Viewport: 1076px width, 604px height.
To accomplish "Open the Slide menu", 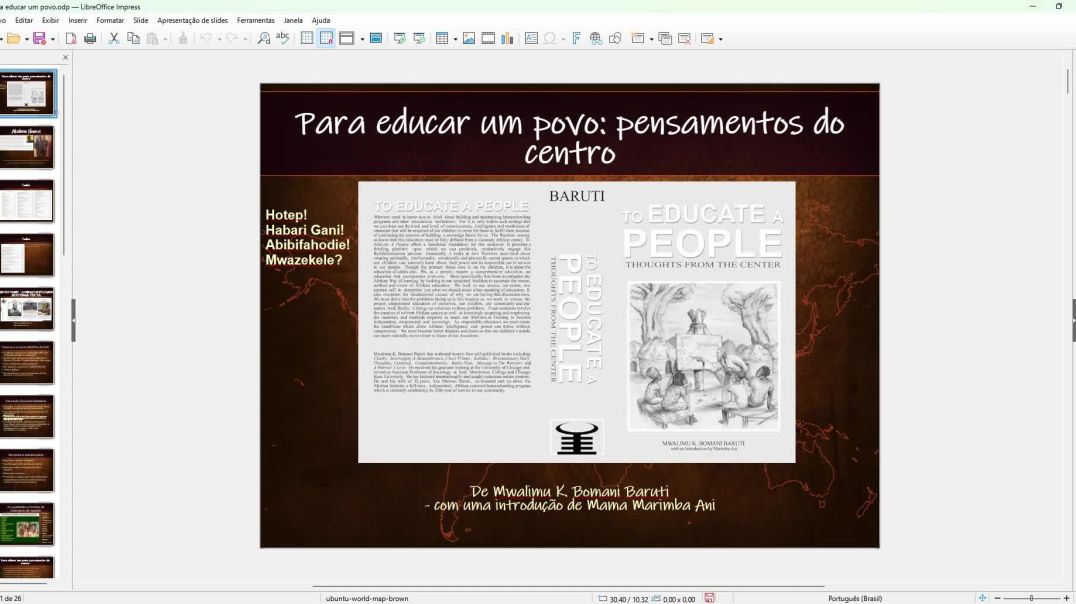I will coord(141,21).
